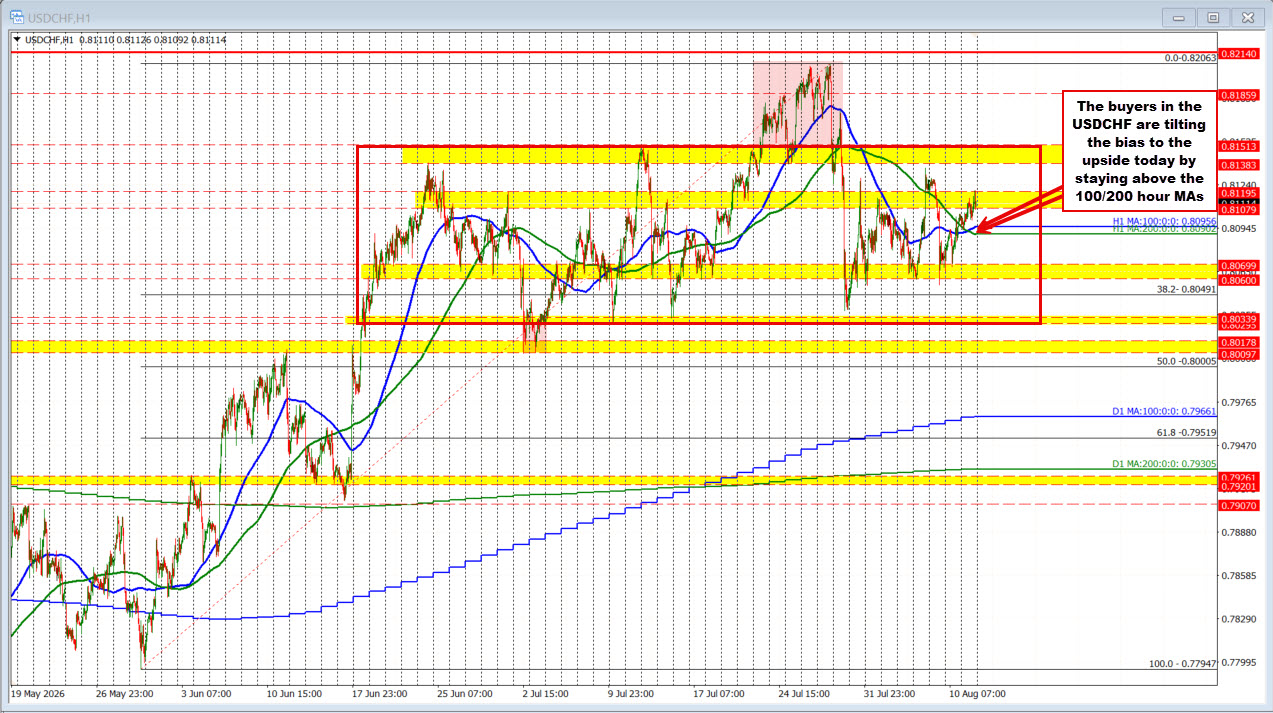Click the 61.8 -0.79519 Fibonacci label
The width and height of the screenshot is (1273, 713).
pos(1186,432)
